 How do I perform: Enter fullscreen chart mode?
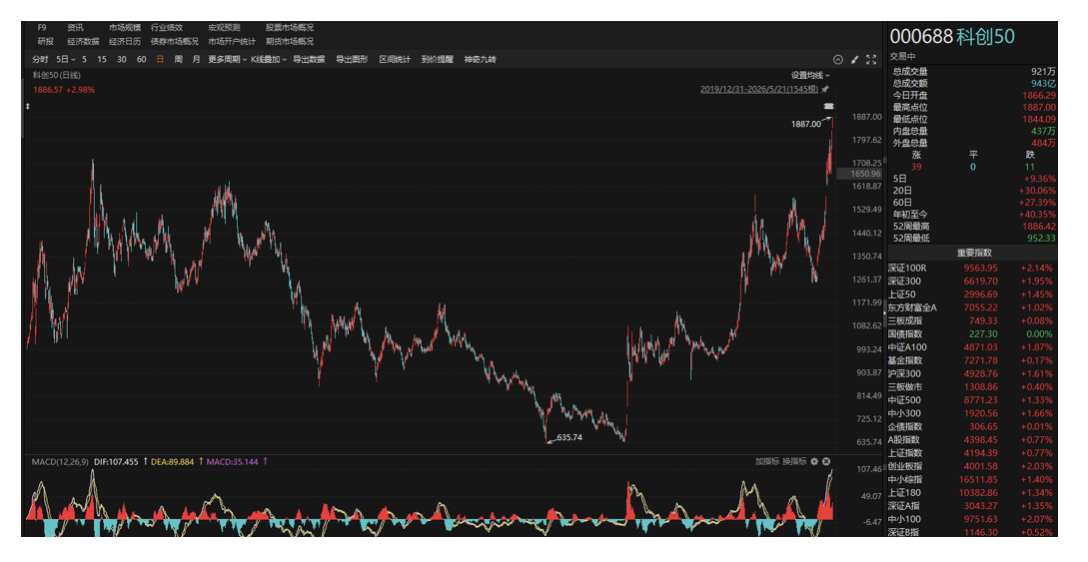872,60
